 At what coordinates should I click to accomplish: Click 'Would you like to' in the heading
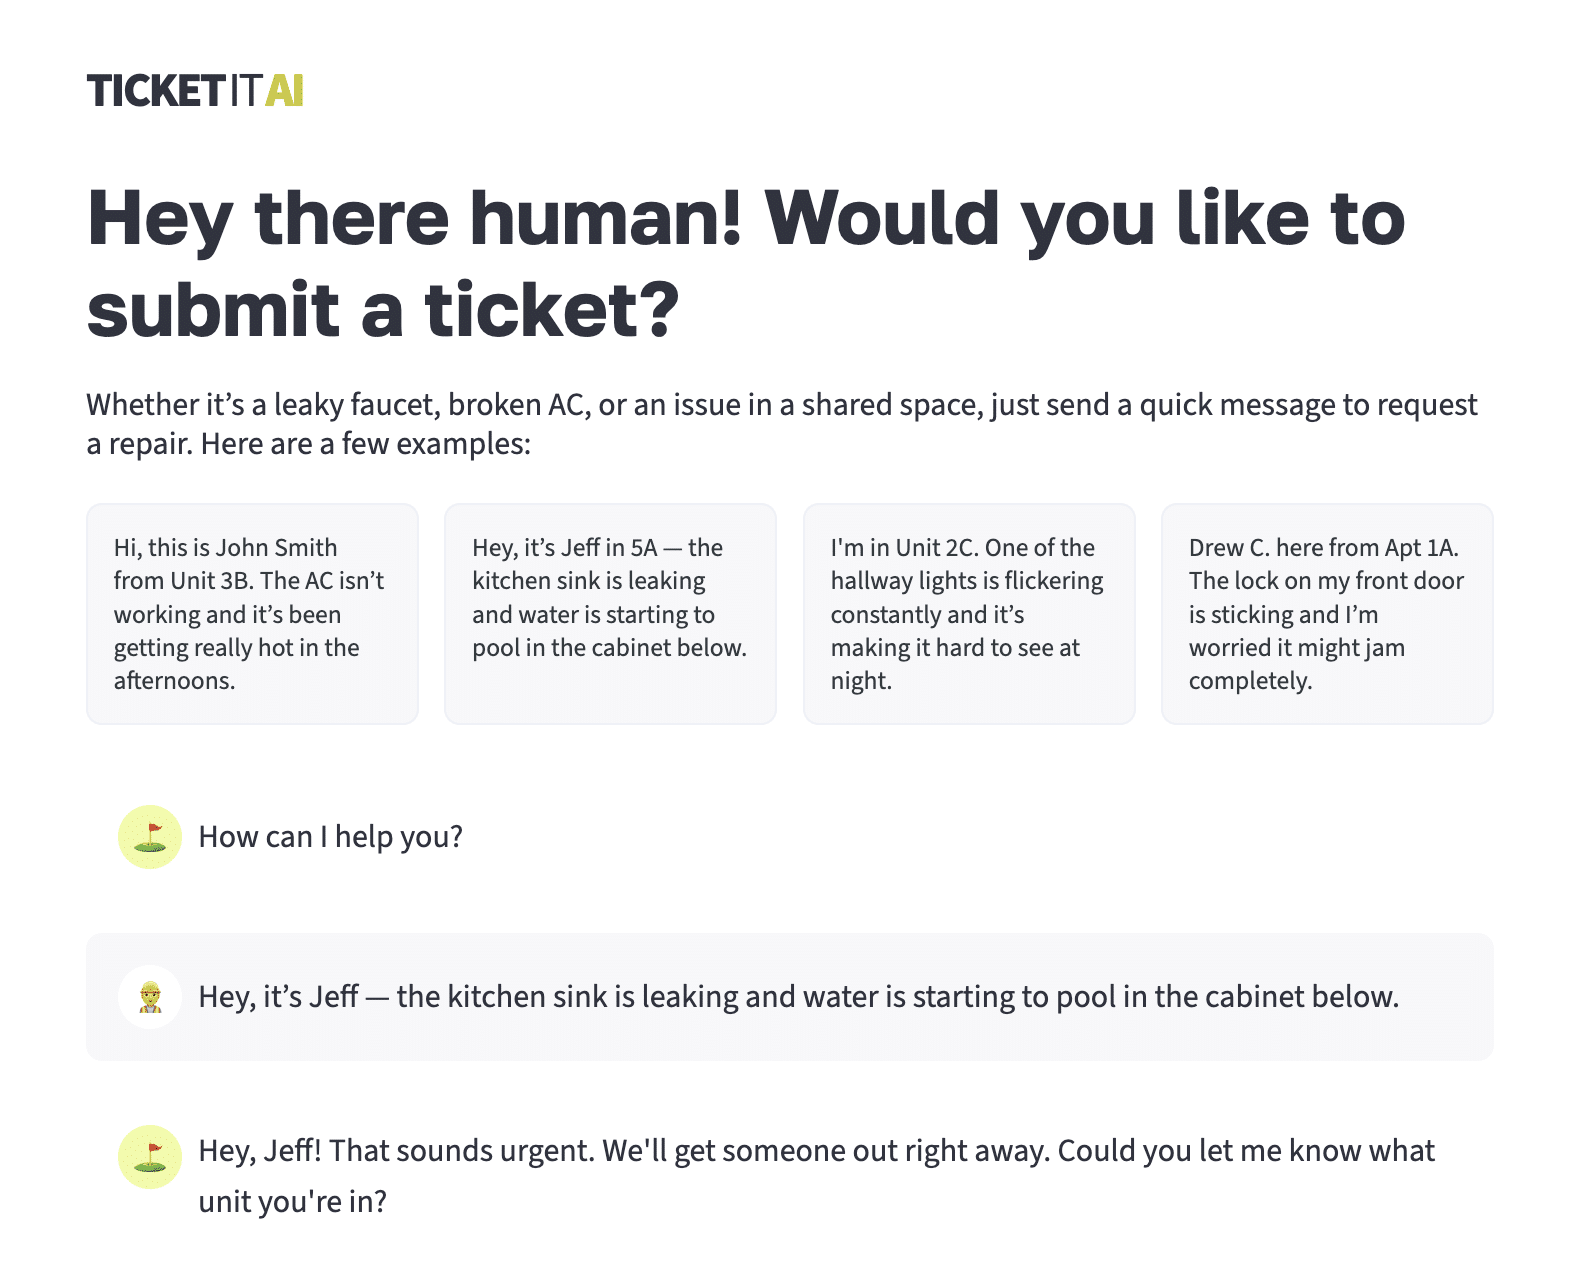point(1085,218)
